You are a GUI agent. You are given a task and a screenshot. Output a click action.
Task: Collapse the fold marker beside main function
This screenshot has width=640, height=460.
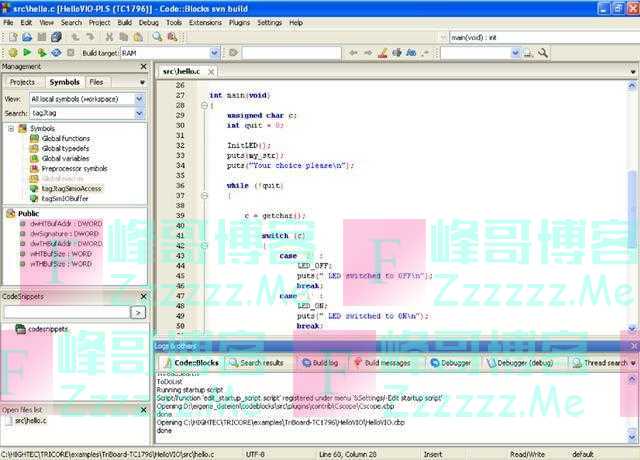click(x=203, y=105)
